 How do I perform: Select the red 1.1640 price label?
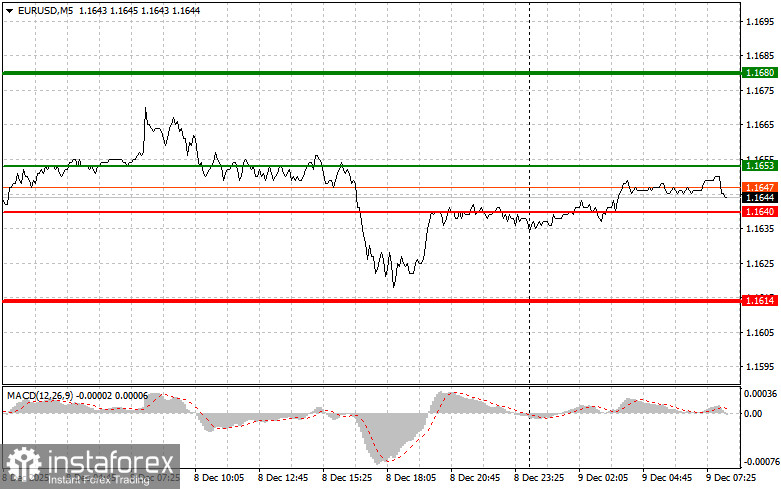coord(760,212)
